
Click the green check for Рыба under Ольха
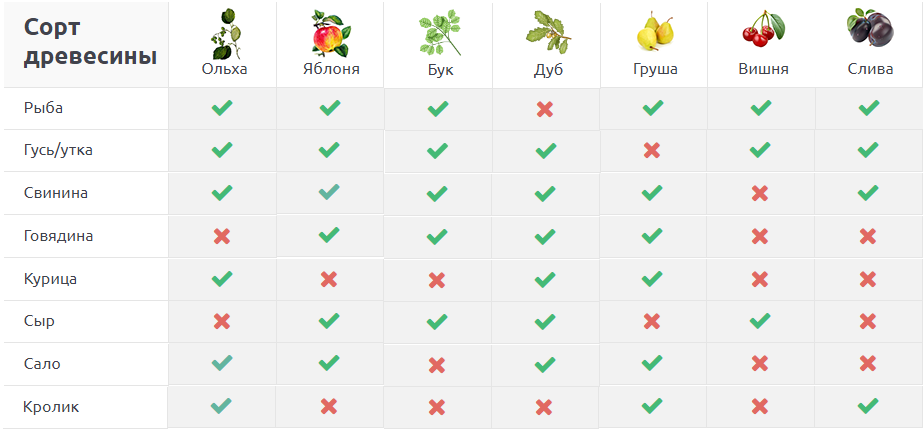[222, 108]
